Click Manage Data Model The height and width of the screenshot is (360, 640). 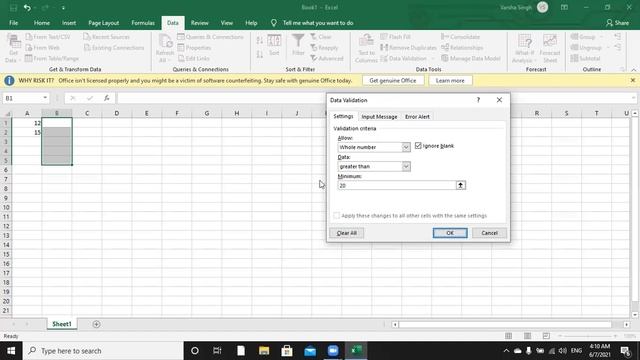[471, 58]
